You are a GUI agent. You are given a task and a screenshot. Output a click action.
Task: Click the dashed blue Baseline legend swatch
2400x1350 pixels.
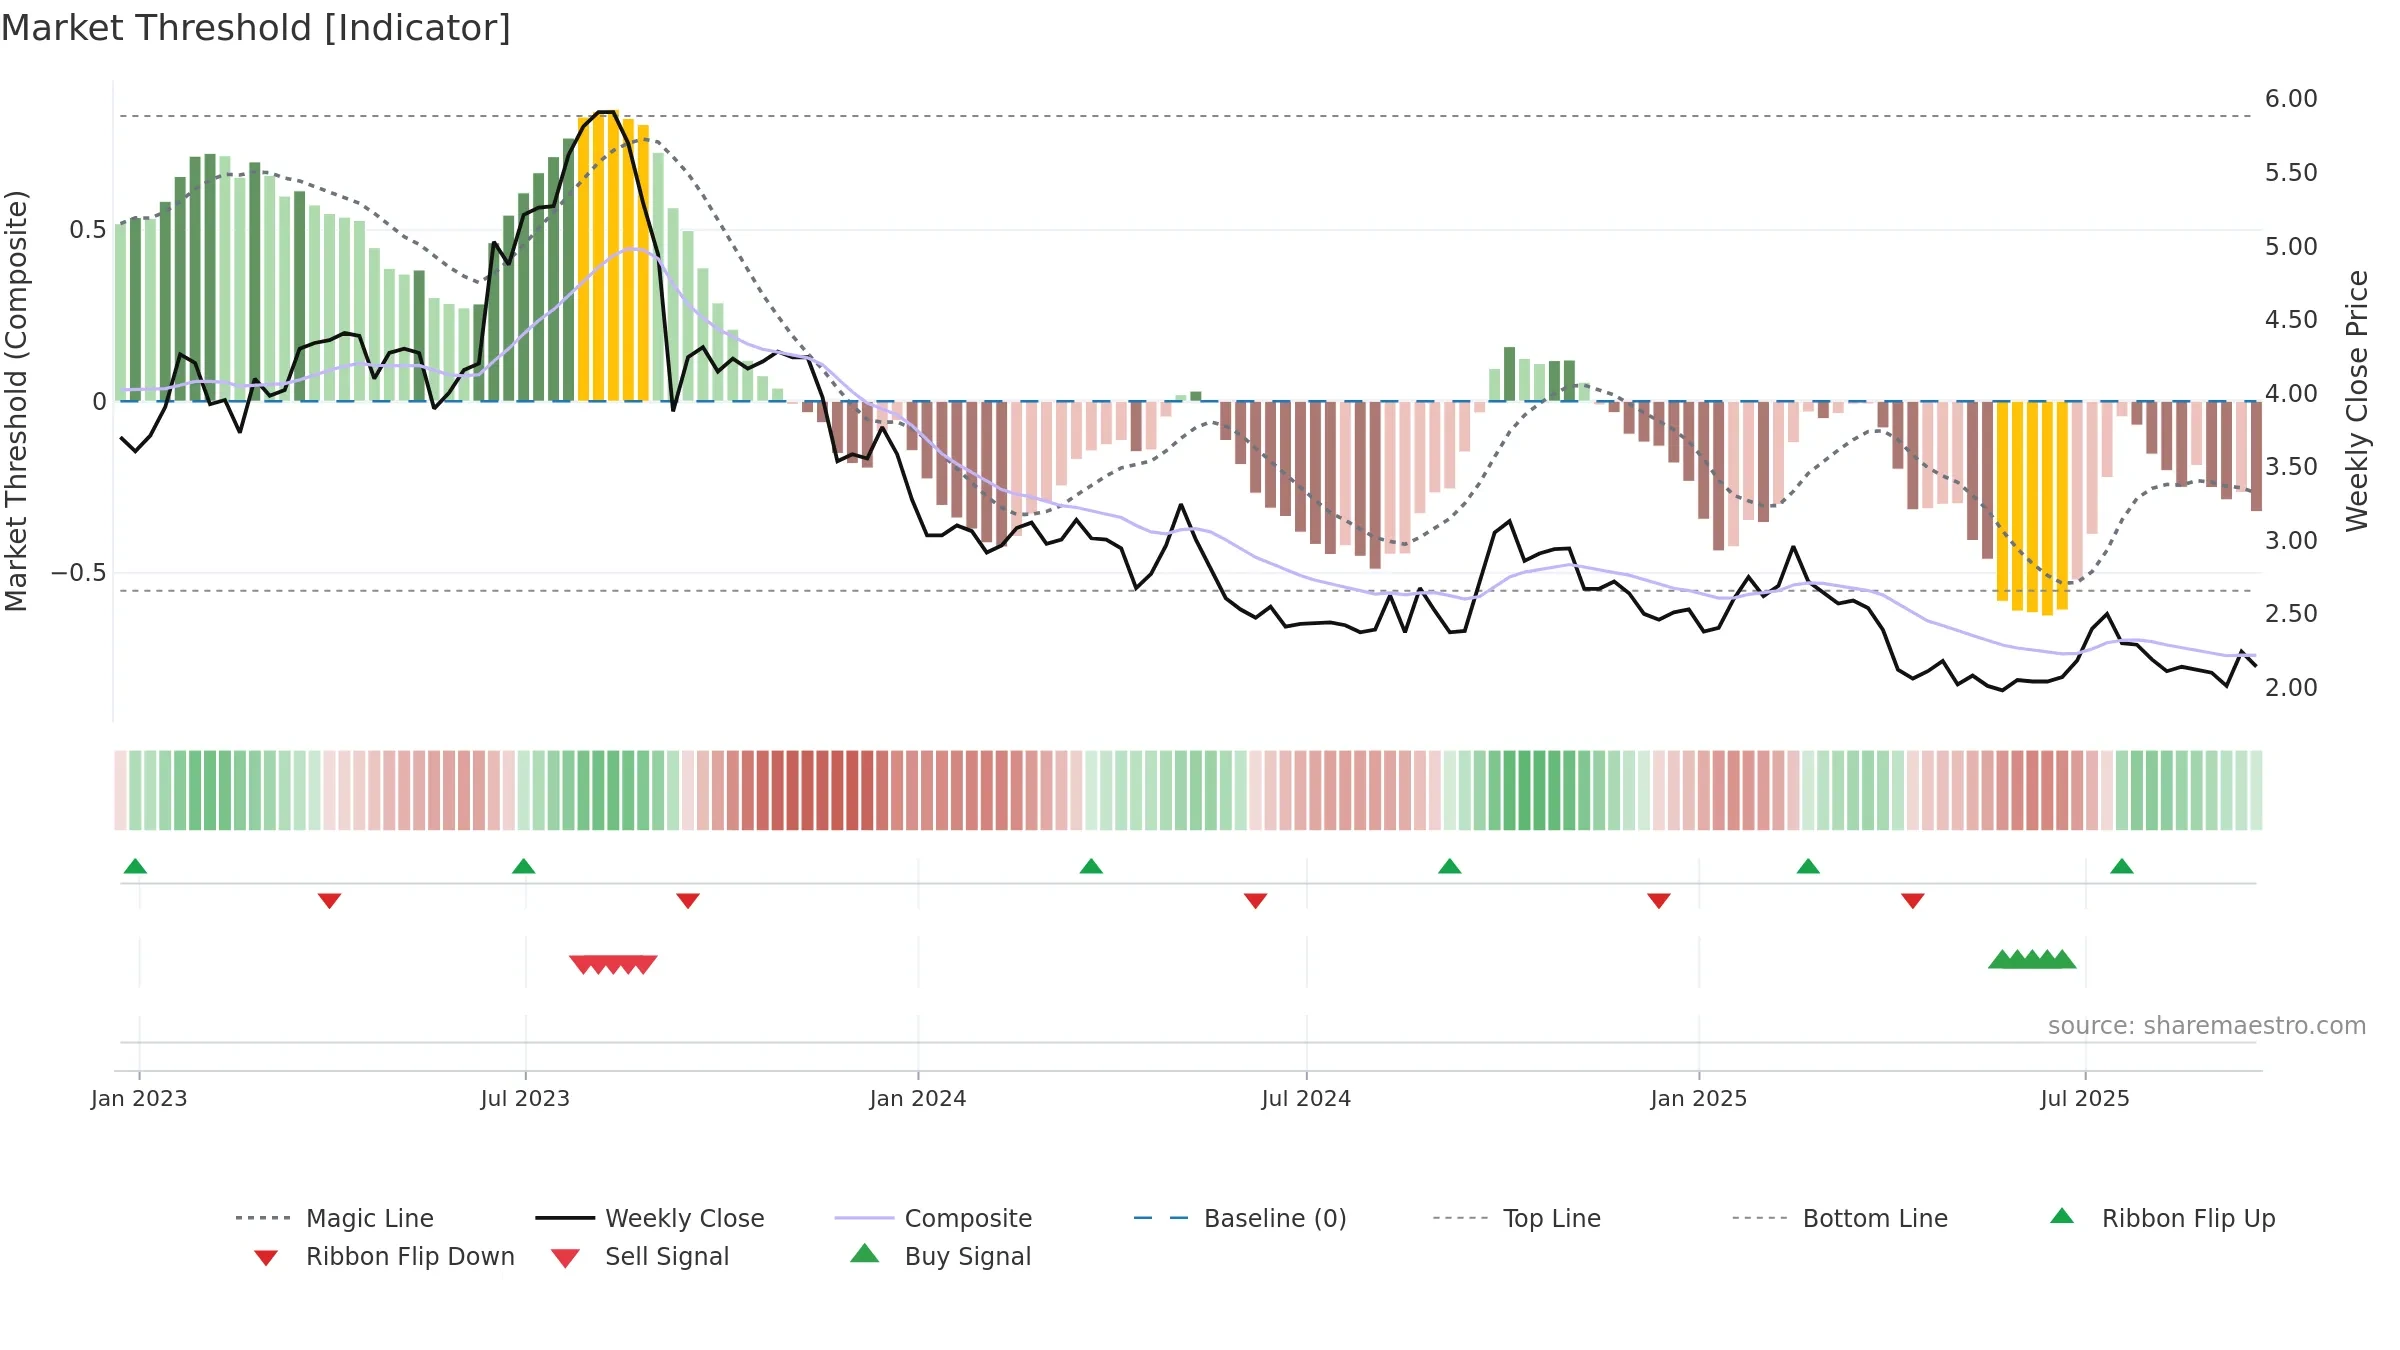(1162, 1218)
